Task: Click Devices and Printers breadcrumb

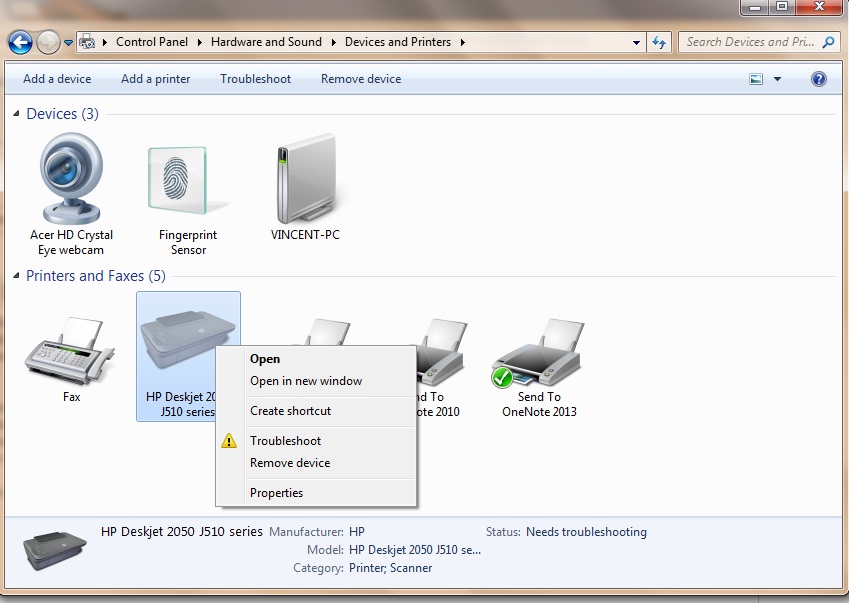Action: [397, 42]
